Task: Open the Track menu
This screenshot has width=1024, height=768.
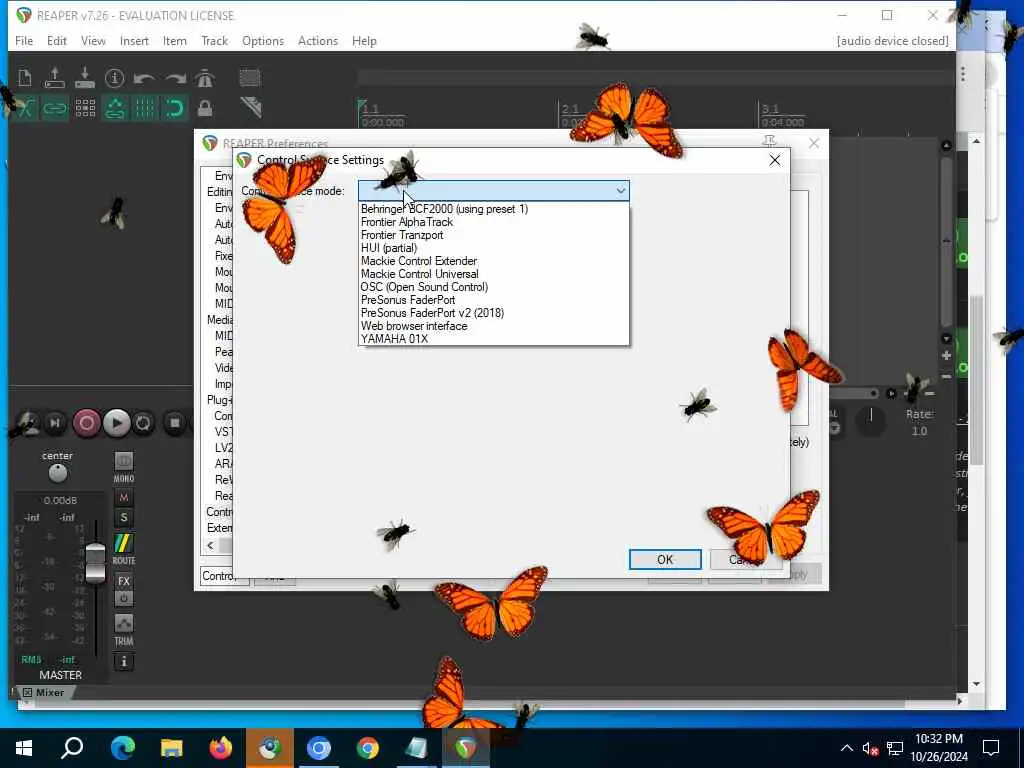Action: point(214,40)
